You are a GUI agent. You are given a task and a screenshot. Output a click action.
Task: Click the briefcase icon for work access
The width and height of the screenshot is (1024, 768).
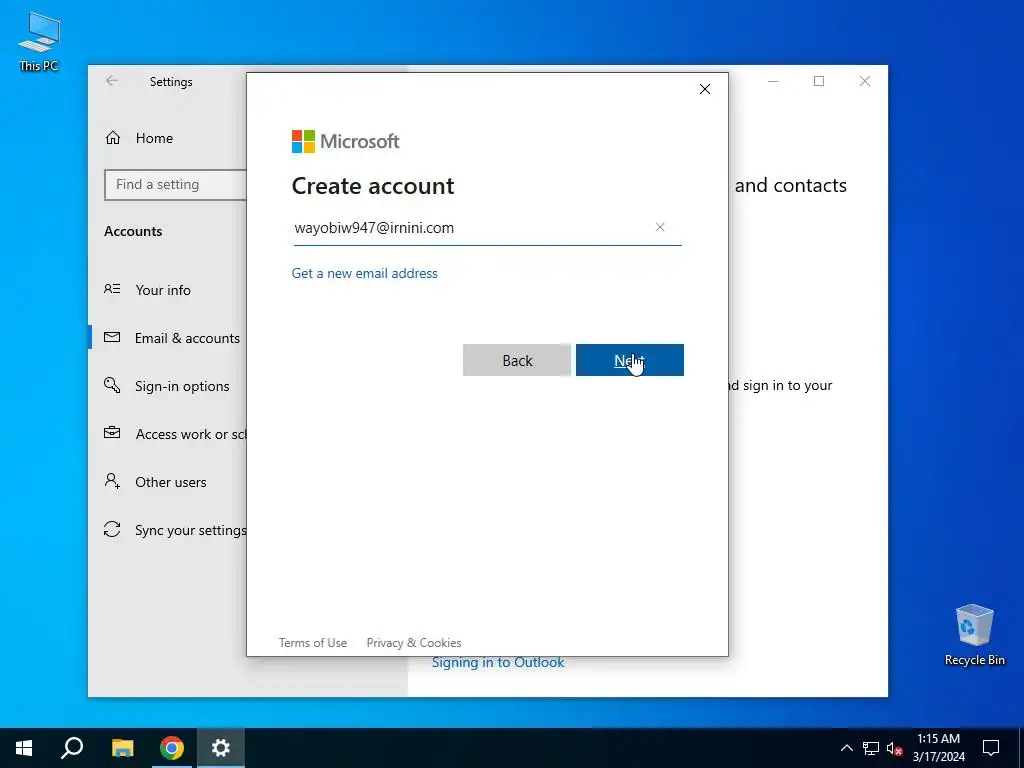coord(112,433)
